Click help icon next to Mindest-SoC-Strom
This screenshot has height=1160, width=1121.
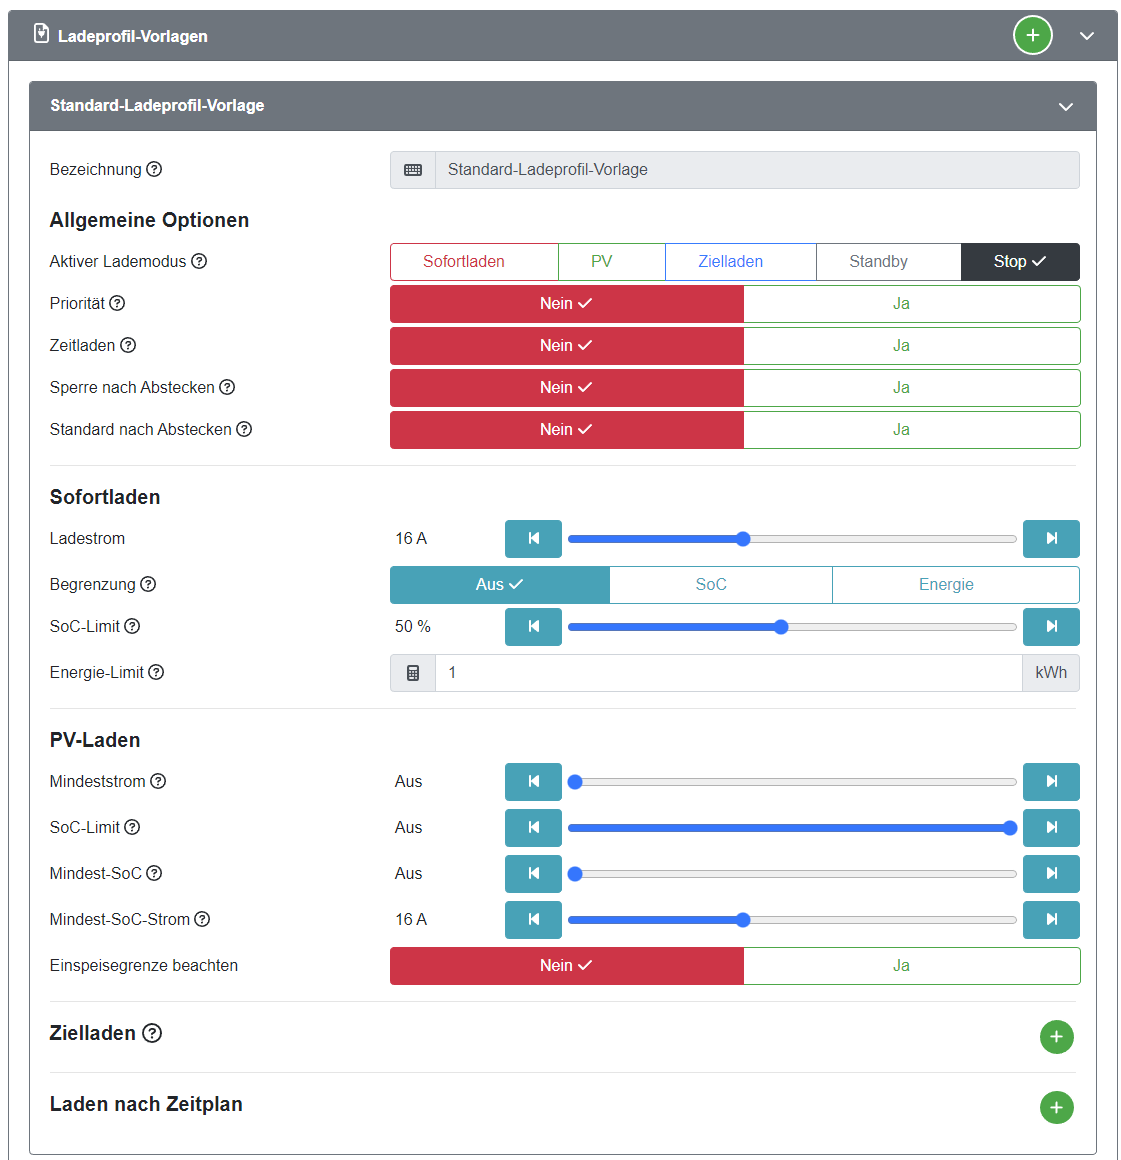202,919
